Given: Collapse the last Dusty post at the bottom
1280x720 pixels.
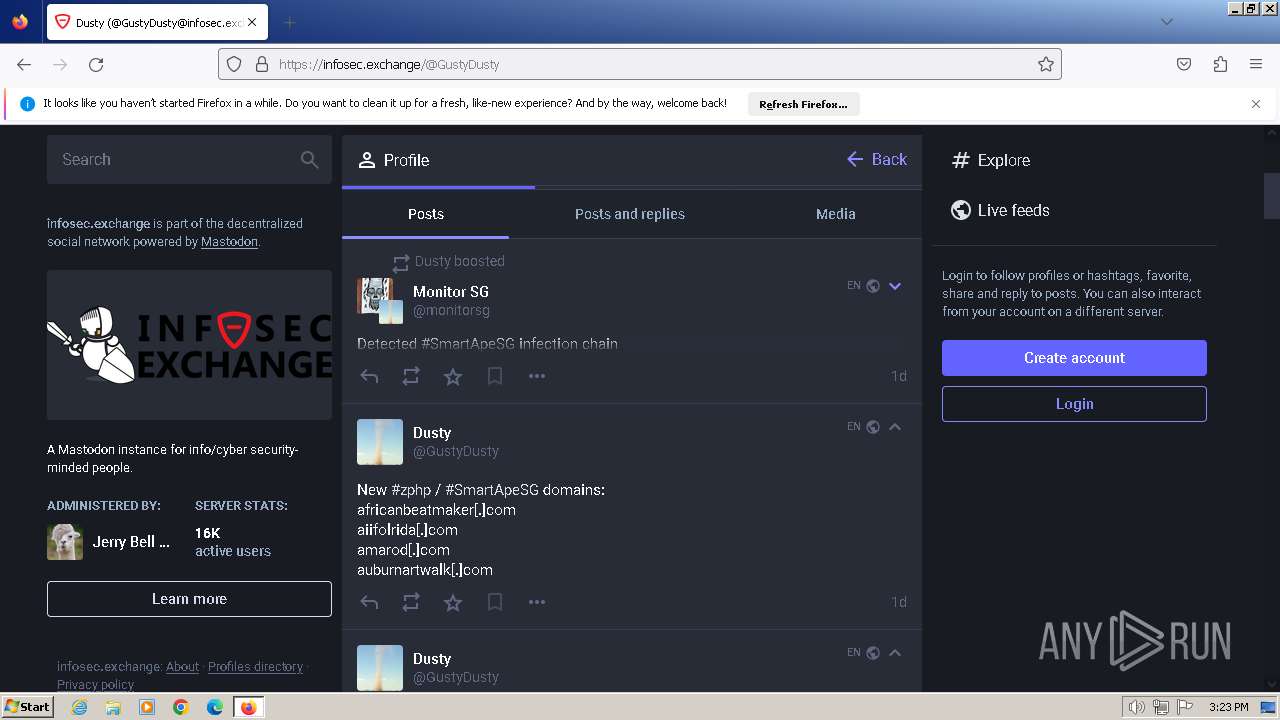Looking at the screenshot, I should click(x=895, y=653).
